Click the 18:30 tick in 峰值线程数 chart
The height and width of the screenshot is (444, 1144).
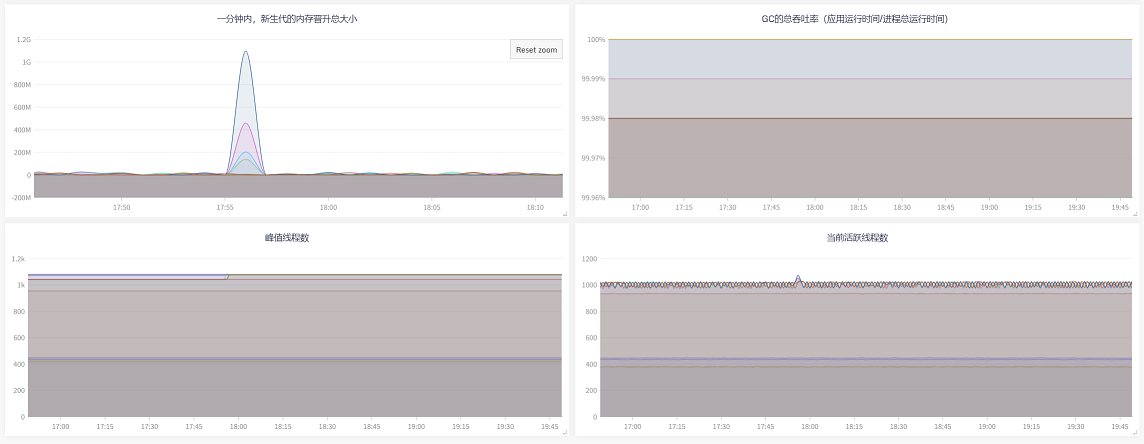click(x=328, y=426)
